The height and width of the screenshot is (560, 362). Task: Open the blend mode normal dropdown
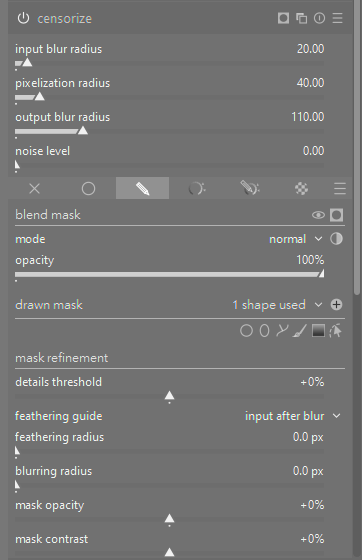point(296,239)
